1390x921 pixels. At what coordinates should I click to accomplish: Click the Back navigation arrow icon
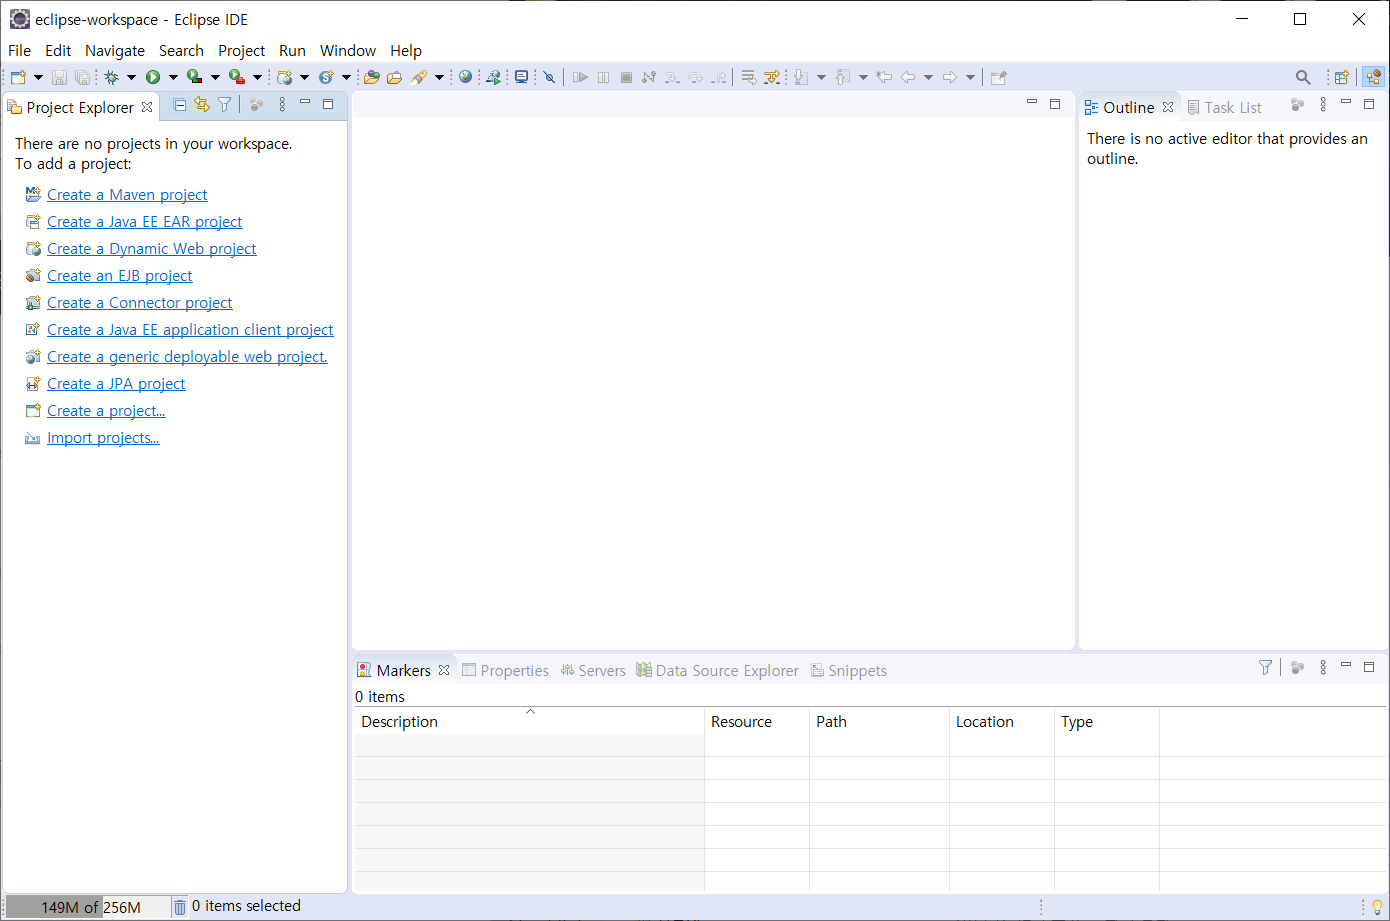click(908, 77)
